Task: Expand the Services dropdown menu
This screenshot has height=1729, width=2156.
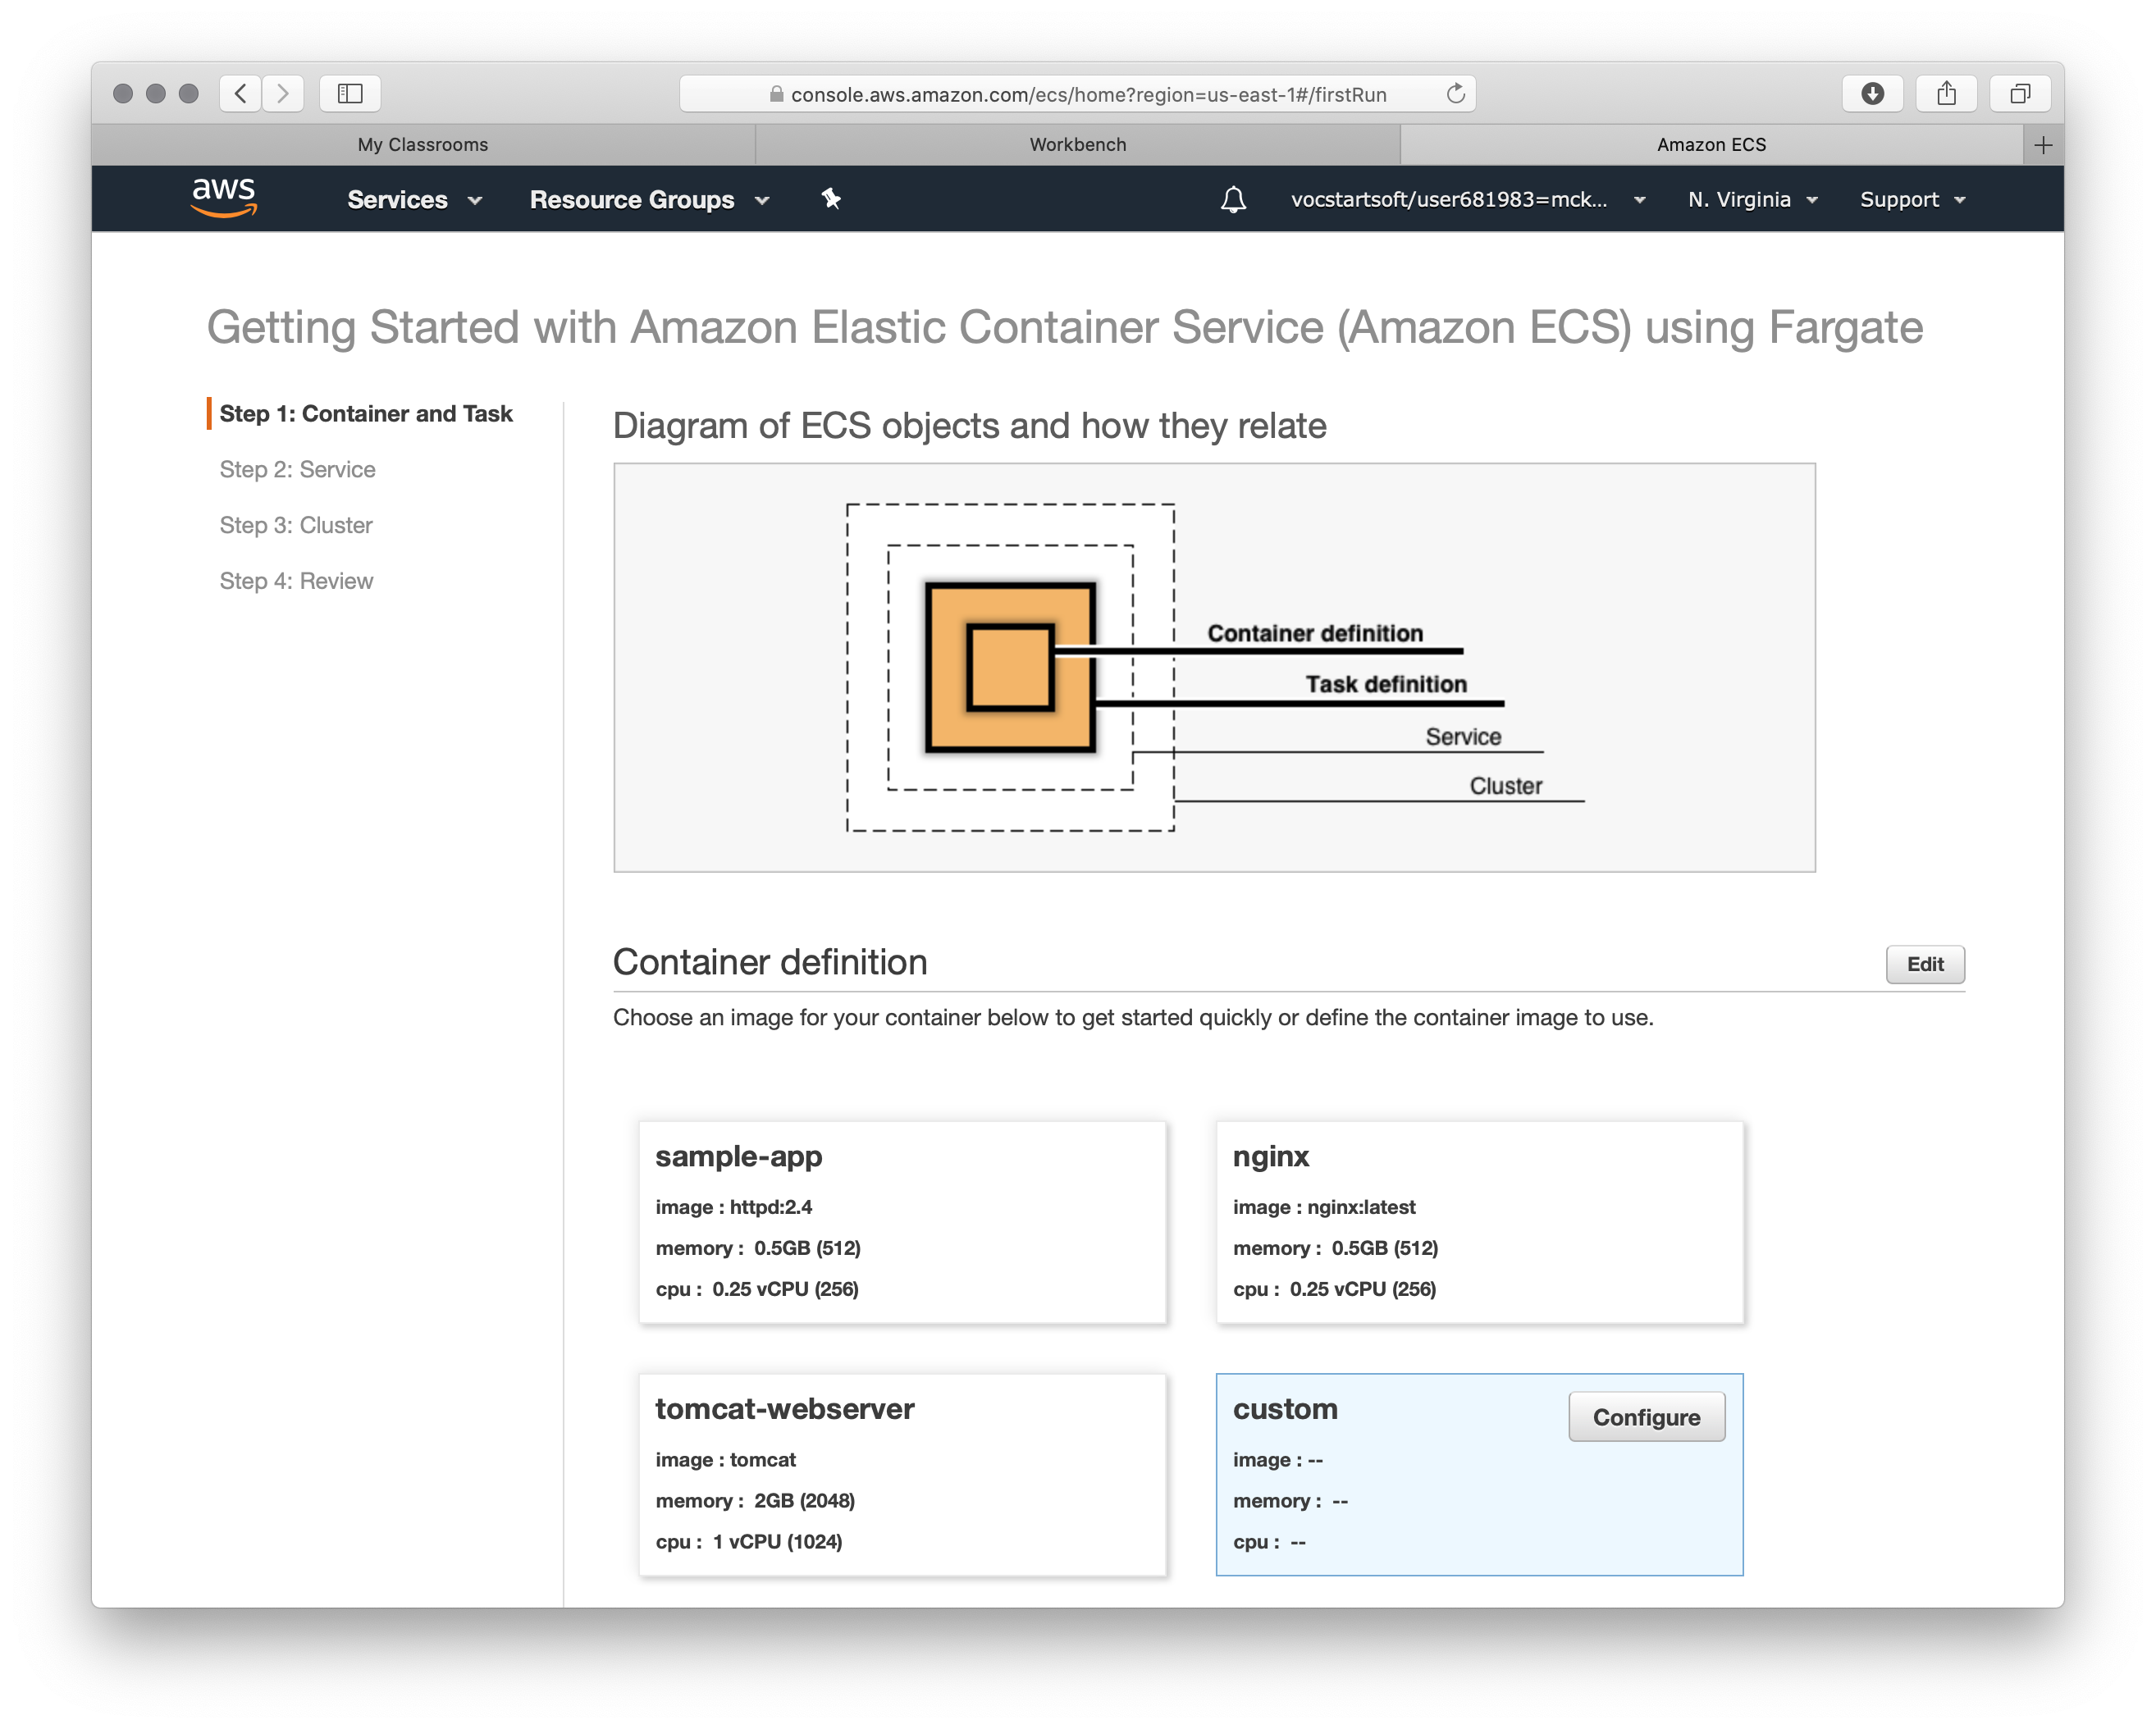Action: pyautogui.click(x=415, y=200)
